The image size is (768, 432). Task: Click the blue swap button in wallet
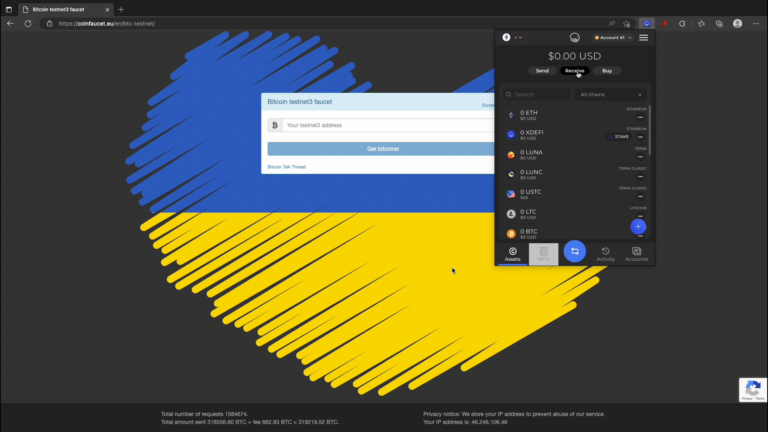(x=574, y=251)
